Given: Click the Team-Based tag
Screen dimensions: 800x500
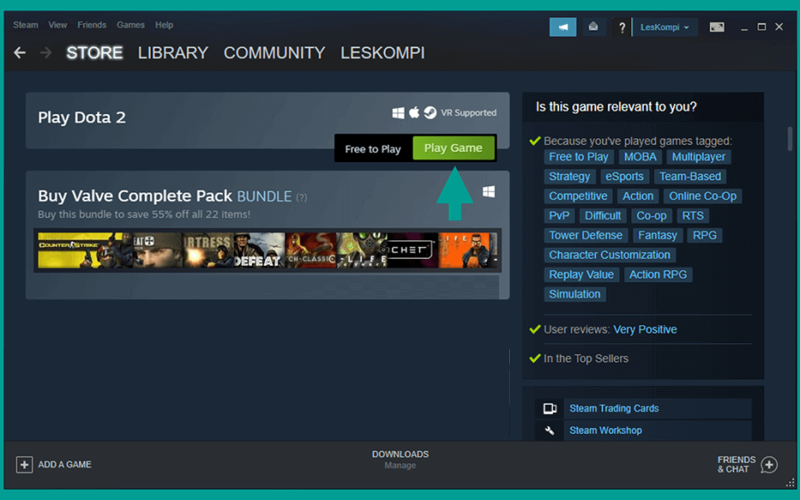Looking at the screenshot, I should [690, 177].
